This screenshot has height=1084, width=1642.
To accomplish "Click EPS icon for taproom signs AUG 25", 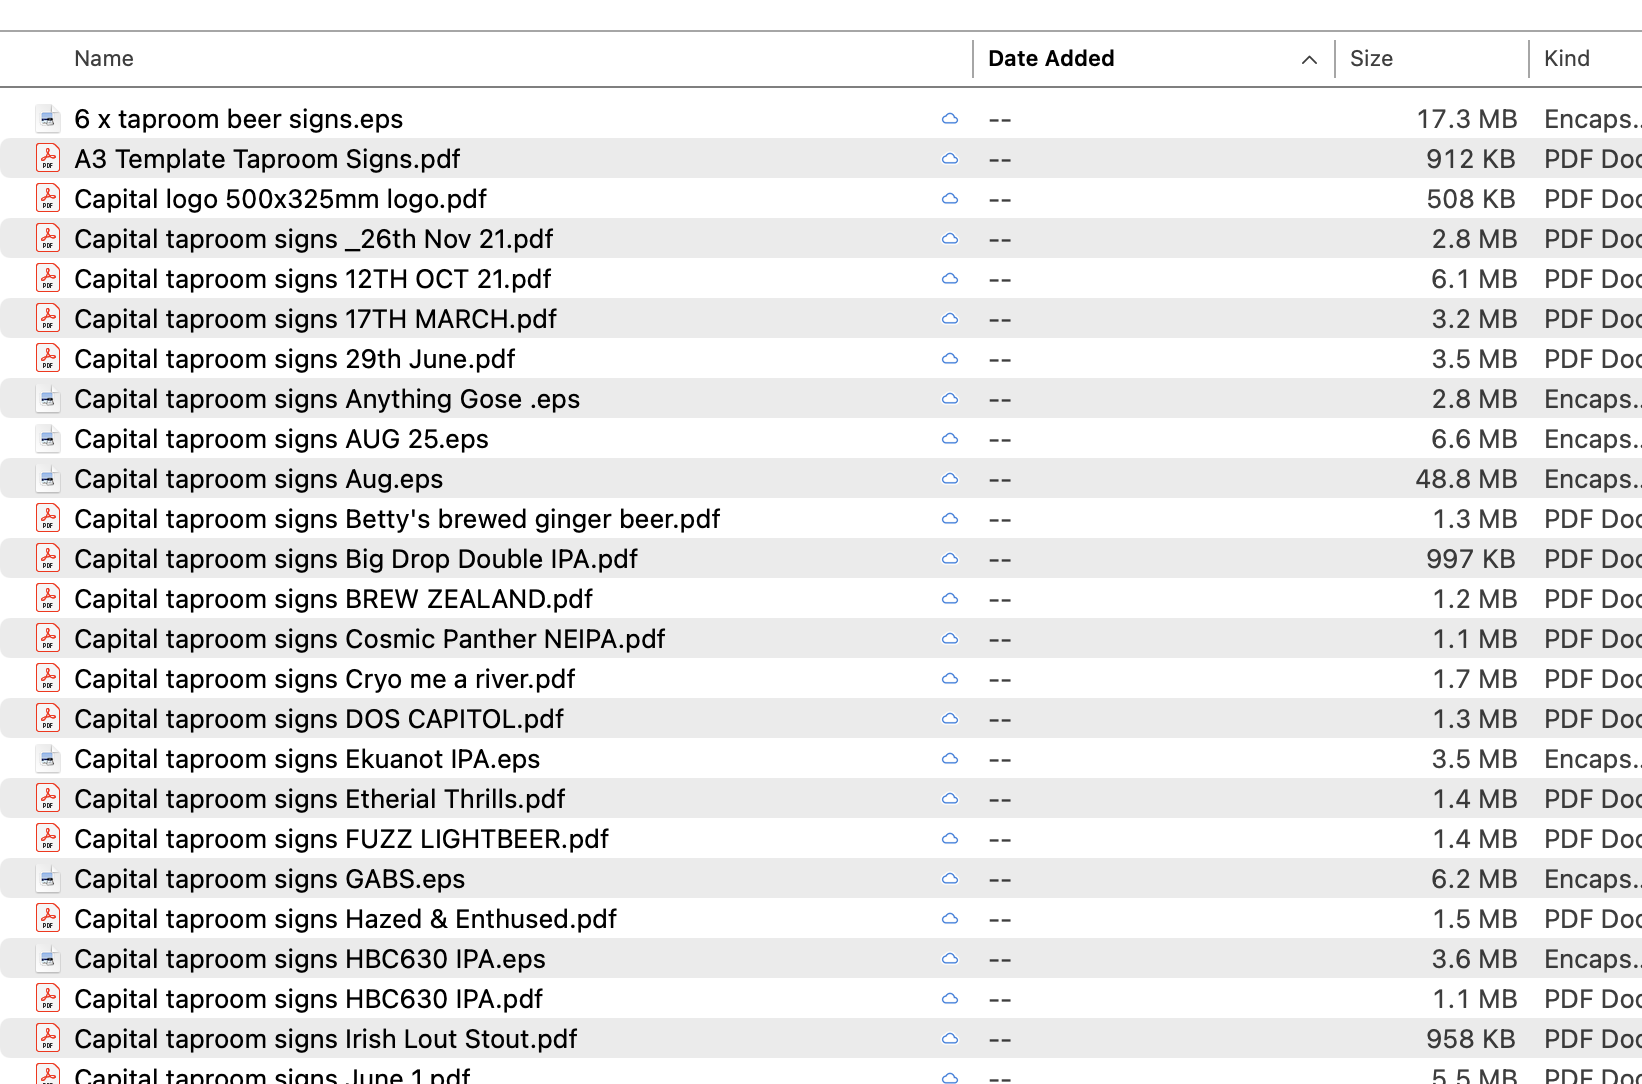I will tap(48, 439).
